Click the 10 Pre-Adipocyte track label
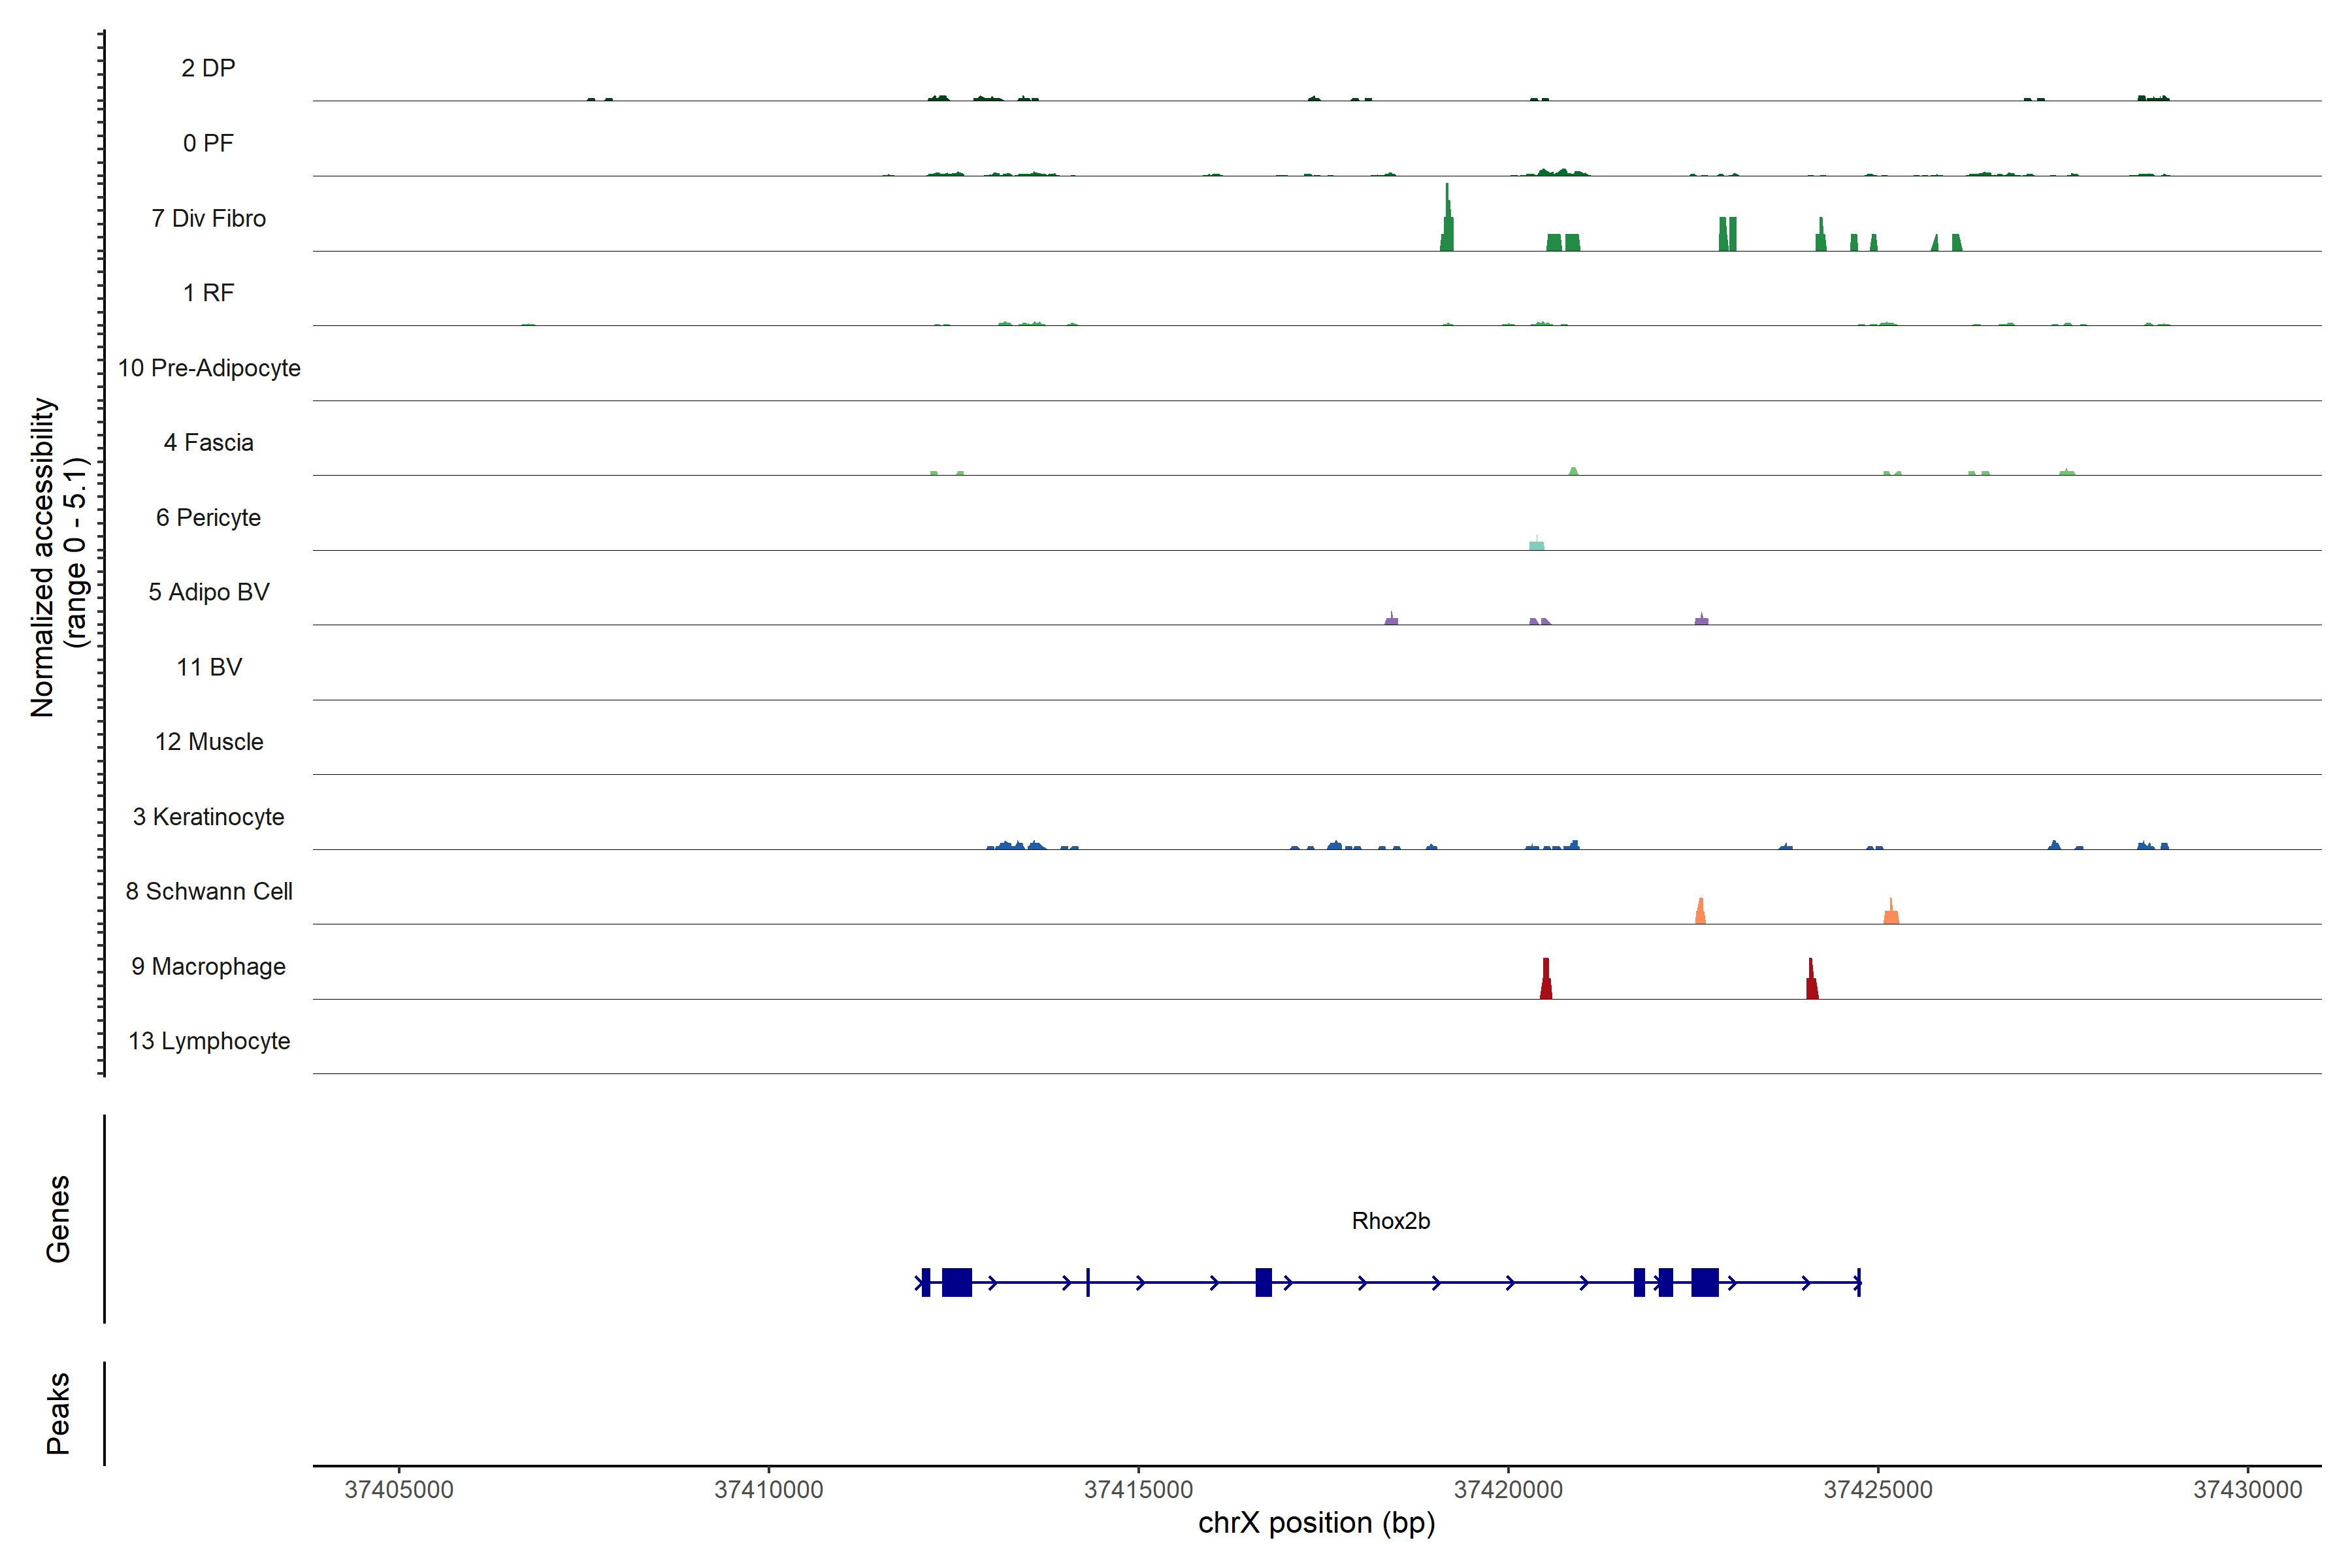This screenshot has width=2352, height=1568. point(208,368)
